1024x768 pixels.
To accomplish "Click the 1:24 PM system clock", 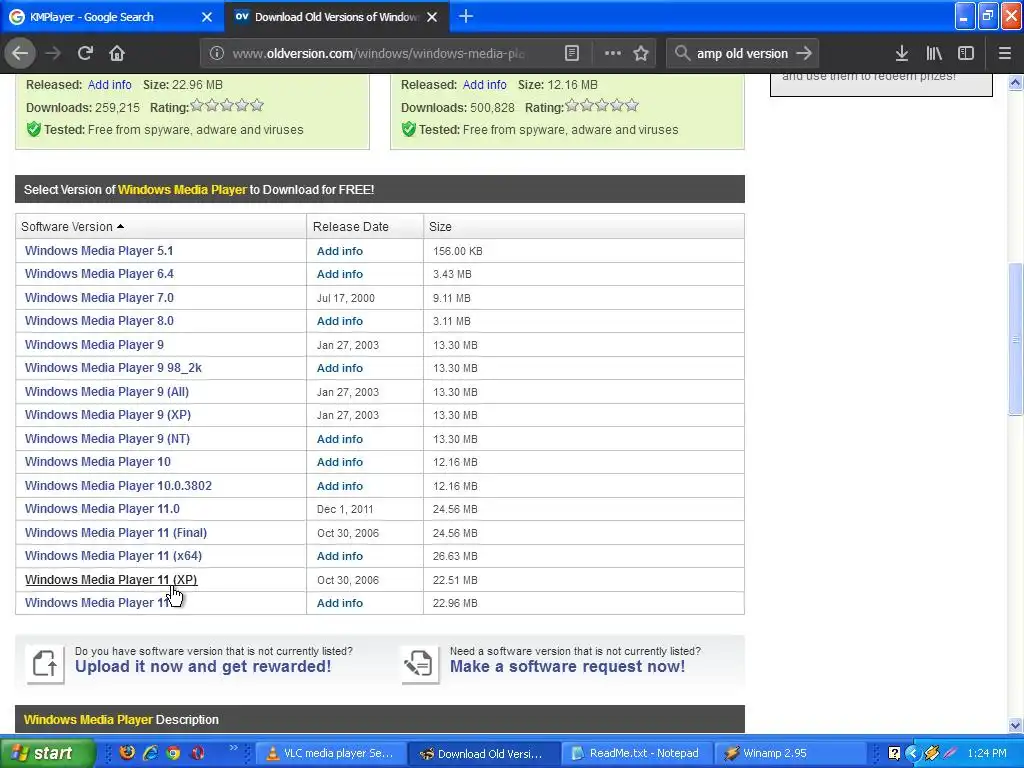I will (987, 753).
